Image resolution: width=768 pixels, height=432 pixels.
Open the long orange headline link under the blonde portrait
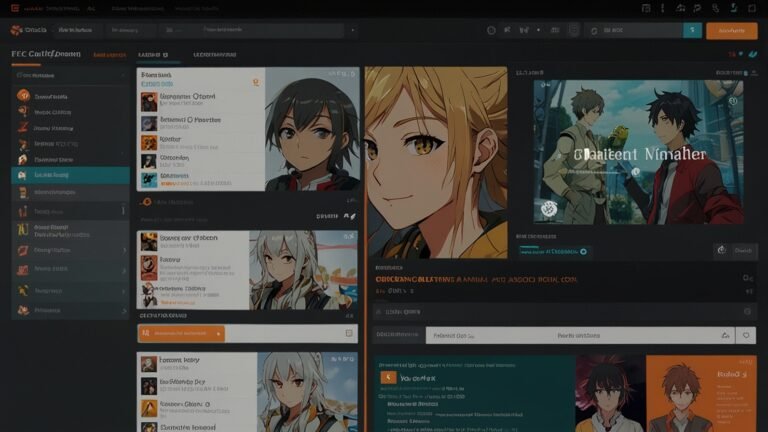click(476, 279)
